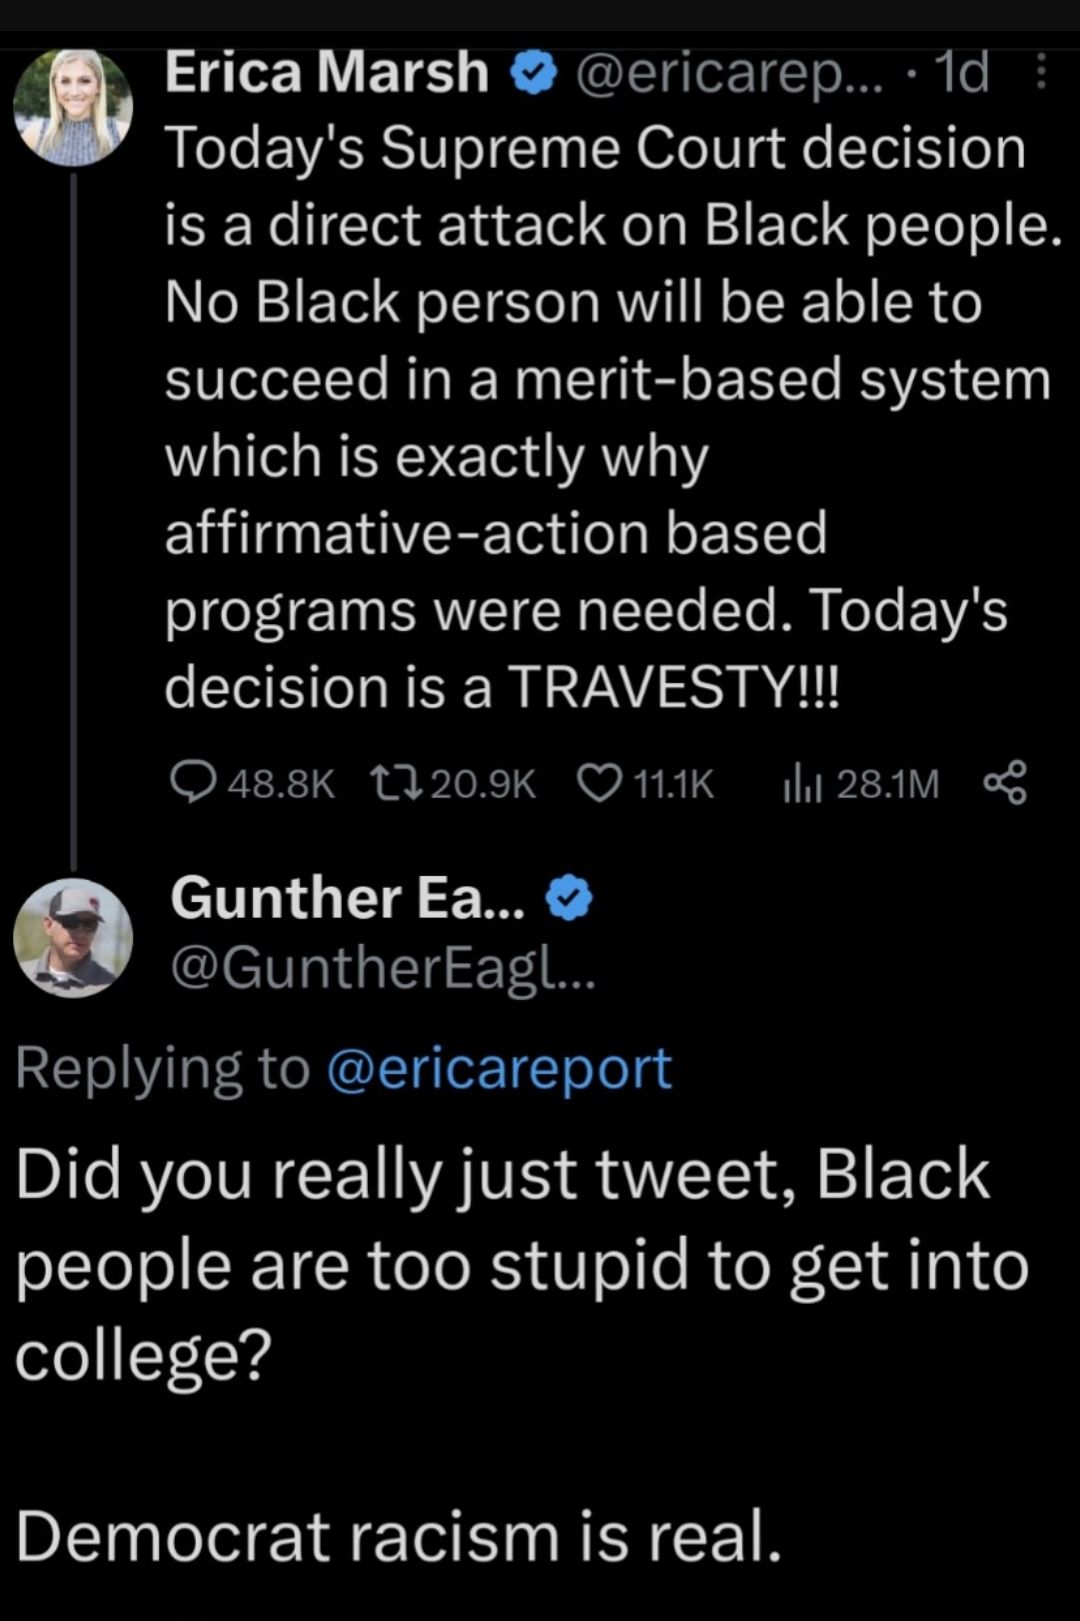
Task: Tap the heart icon to like the tweet
Action: 602,785
